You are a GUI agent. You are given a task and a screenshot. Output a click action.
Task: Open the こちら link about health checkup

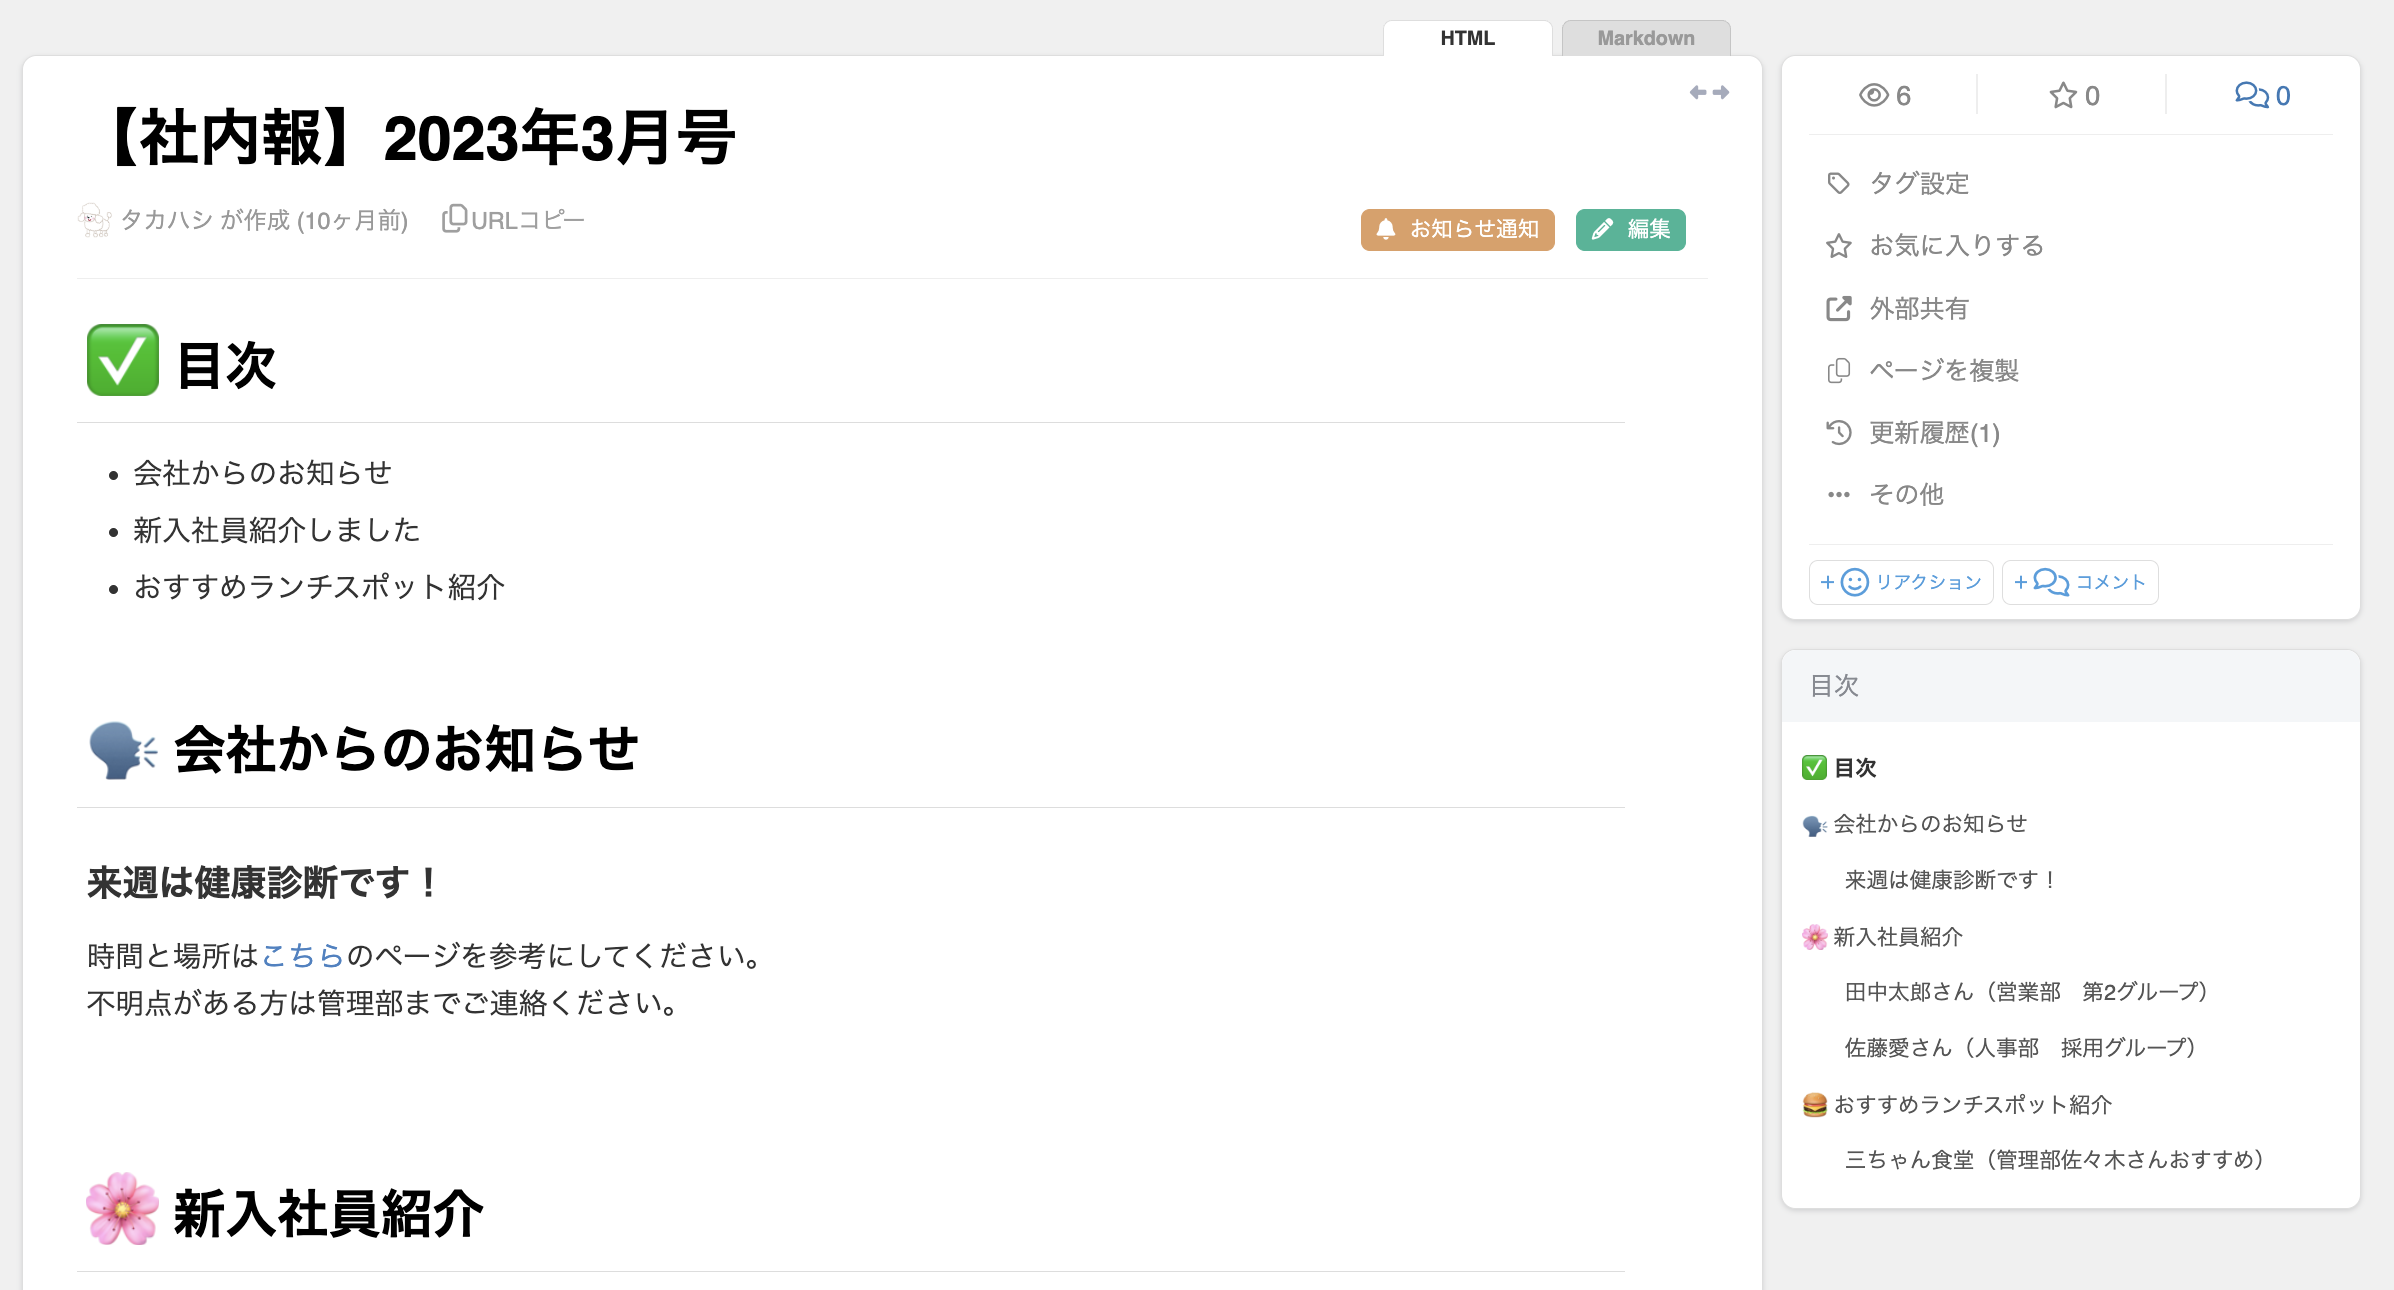(303, 955)
